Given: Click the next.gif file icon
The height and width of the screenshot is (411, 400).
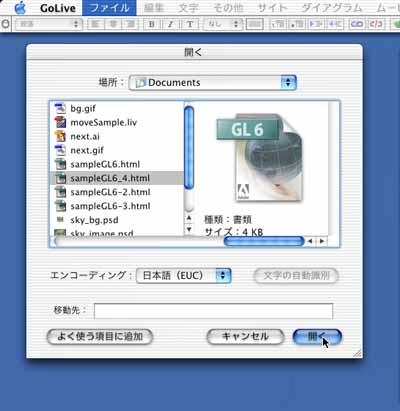Looking at the screenshot, I should 60,150.
